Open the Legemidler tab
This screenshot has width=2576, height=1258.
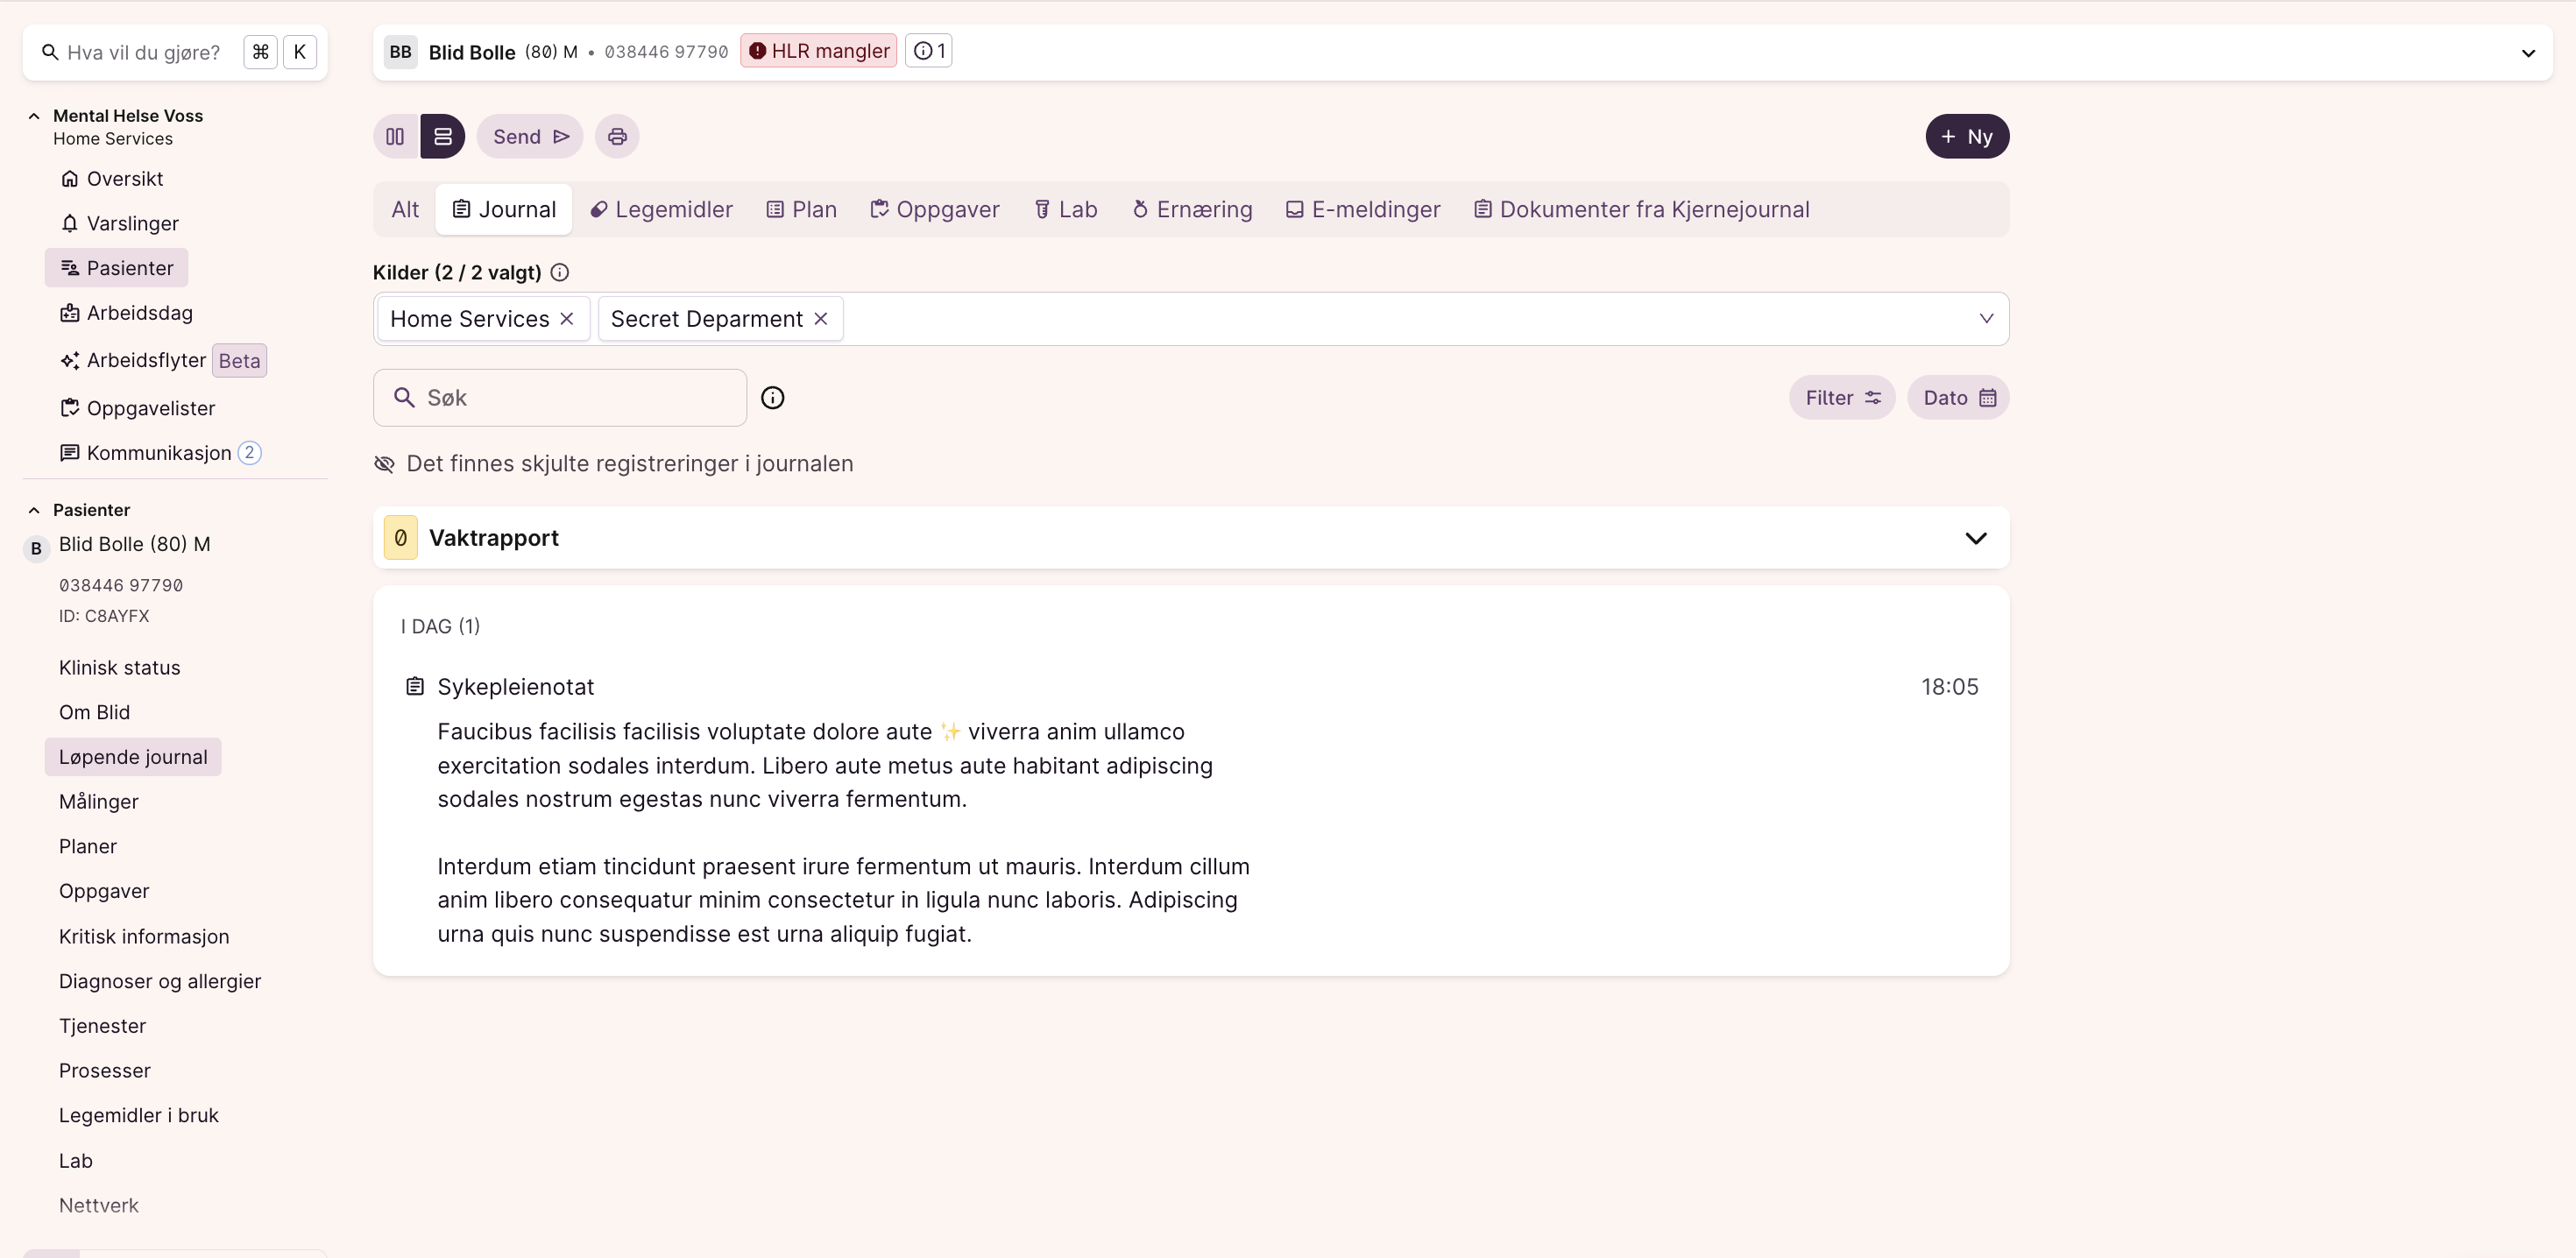click(661, 209)
